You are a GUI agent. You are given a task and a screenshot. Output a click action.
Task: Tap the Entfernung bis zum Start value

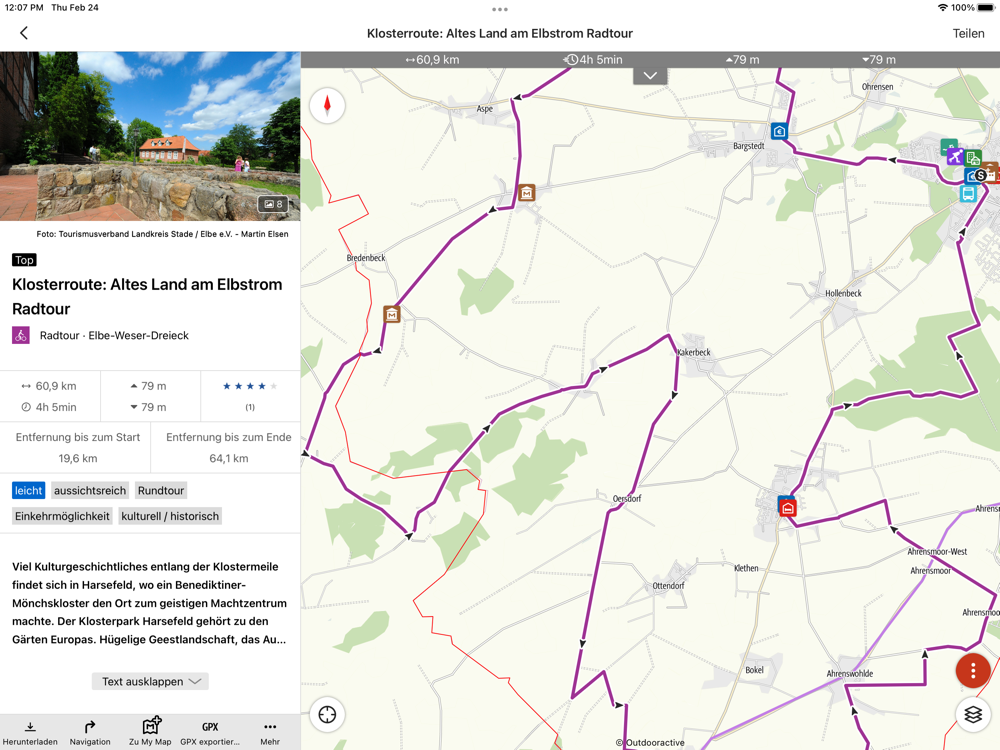point(78,458)
